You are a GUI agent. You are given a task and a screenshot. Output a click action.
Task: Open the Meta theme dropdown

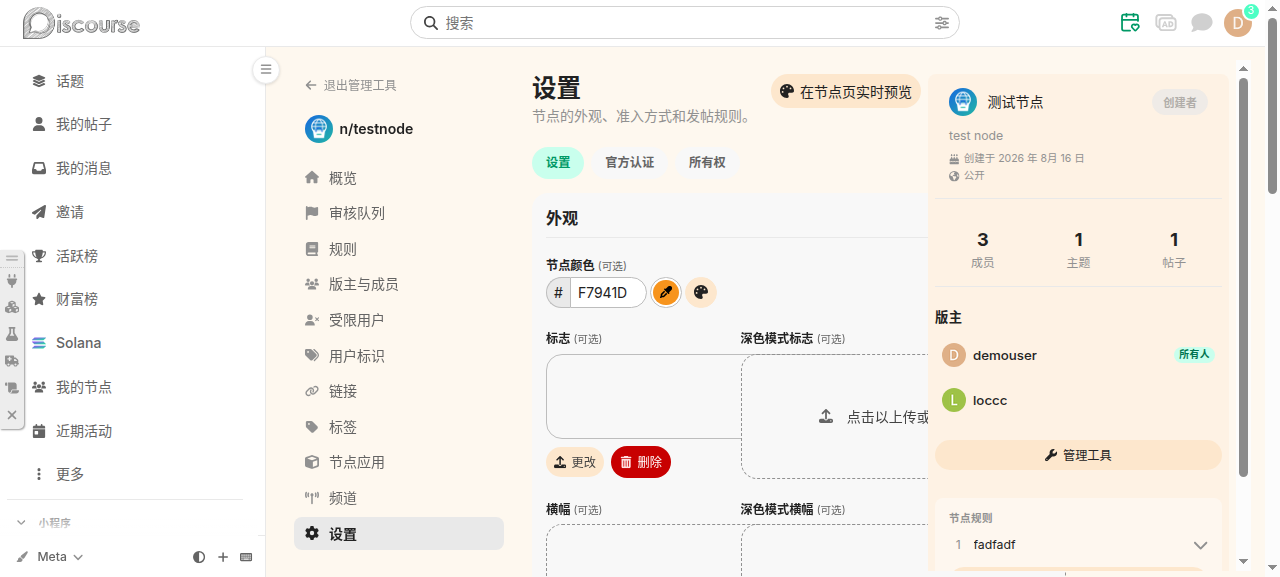click(x=50, y=557)
